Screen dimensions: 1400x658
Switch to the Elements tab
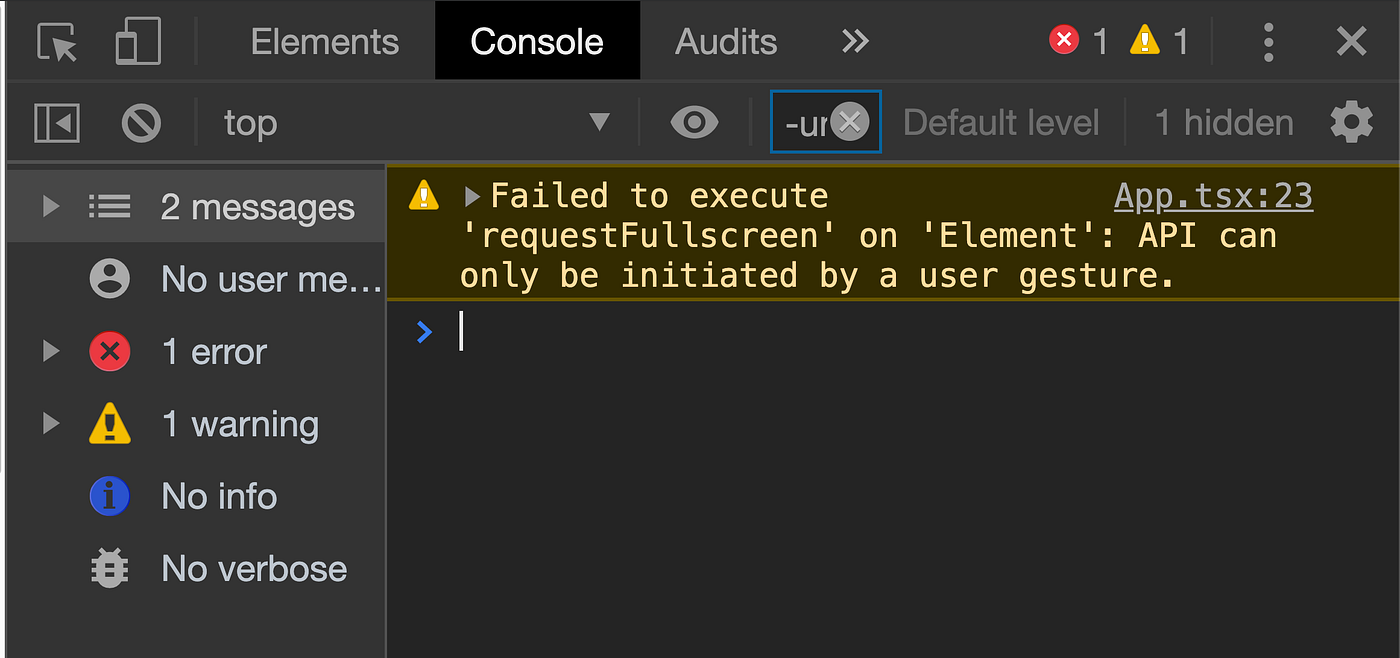pyautogui.click(x=324, y=41)
